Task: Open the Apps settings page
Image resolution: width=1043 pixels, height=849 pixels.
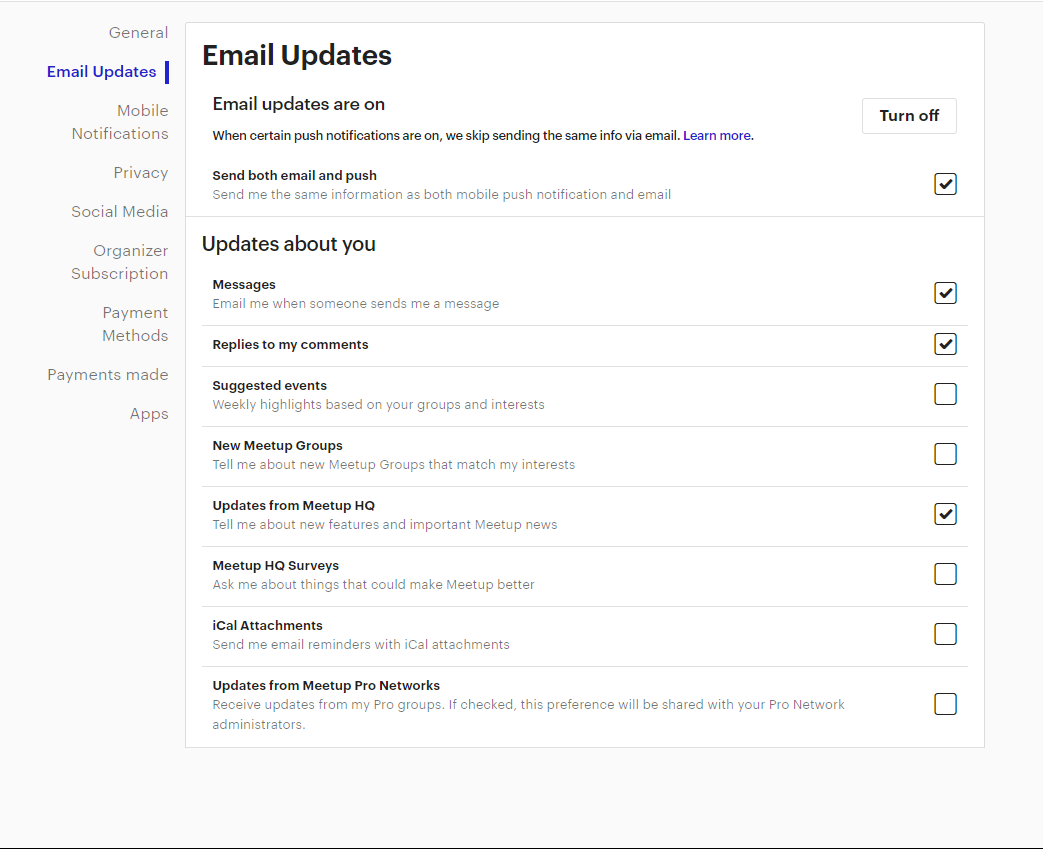Action: pos(149,414)
